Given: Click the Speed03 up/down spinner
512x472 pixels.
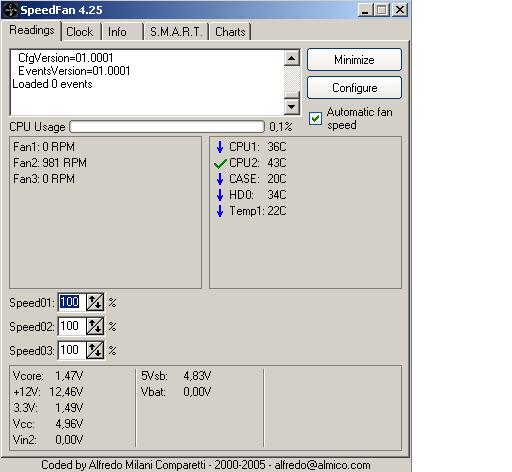Looking at the screenshot, I should pos(95,350).
